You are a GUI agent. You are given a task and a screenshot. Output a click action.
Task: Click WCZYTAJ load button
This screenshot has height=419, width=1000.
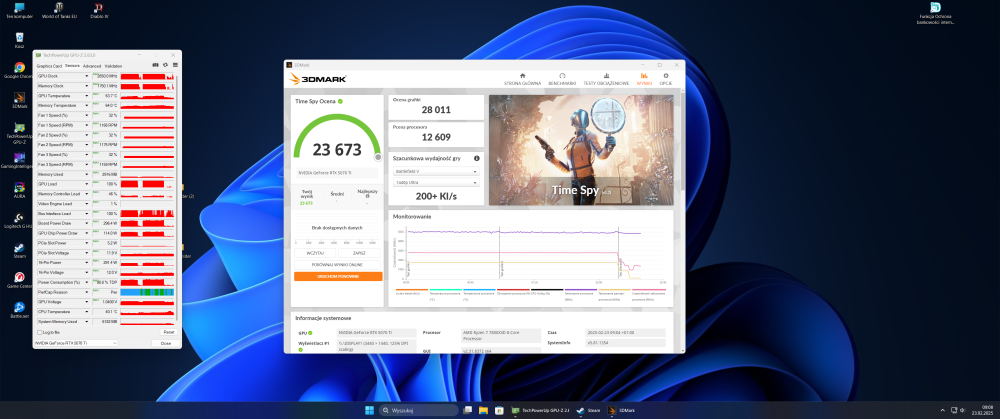click(x=315, y=253)
